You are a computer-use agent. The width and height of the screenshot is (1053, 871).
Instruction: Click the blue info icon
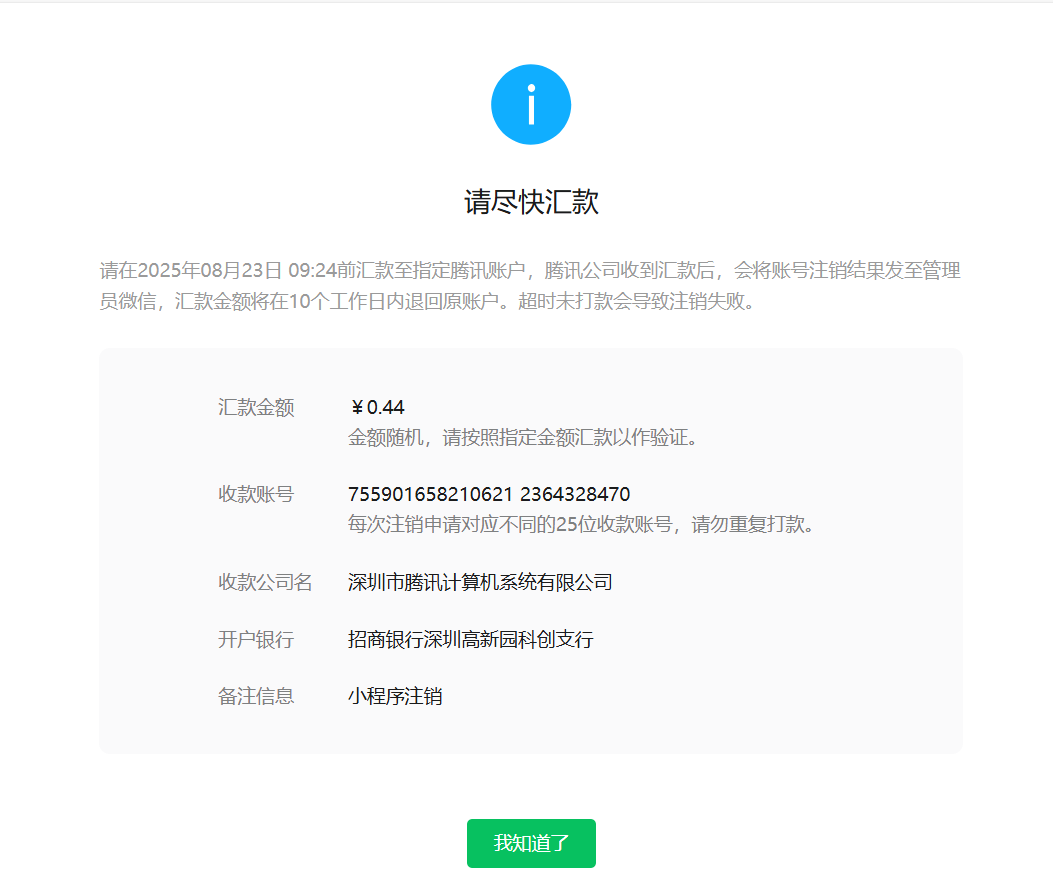[531, 105]
